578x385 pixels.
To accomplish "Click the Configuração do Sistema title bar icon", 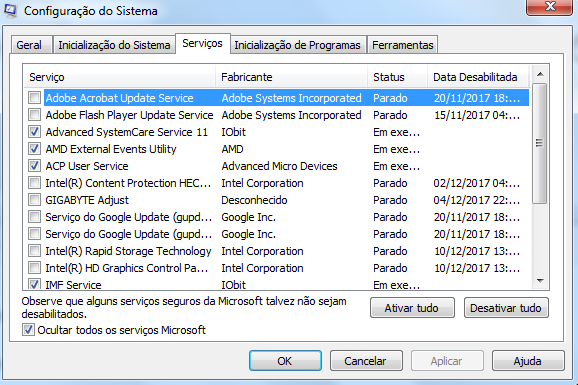I will [10, 10].
